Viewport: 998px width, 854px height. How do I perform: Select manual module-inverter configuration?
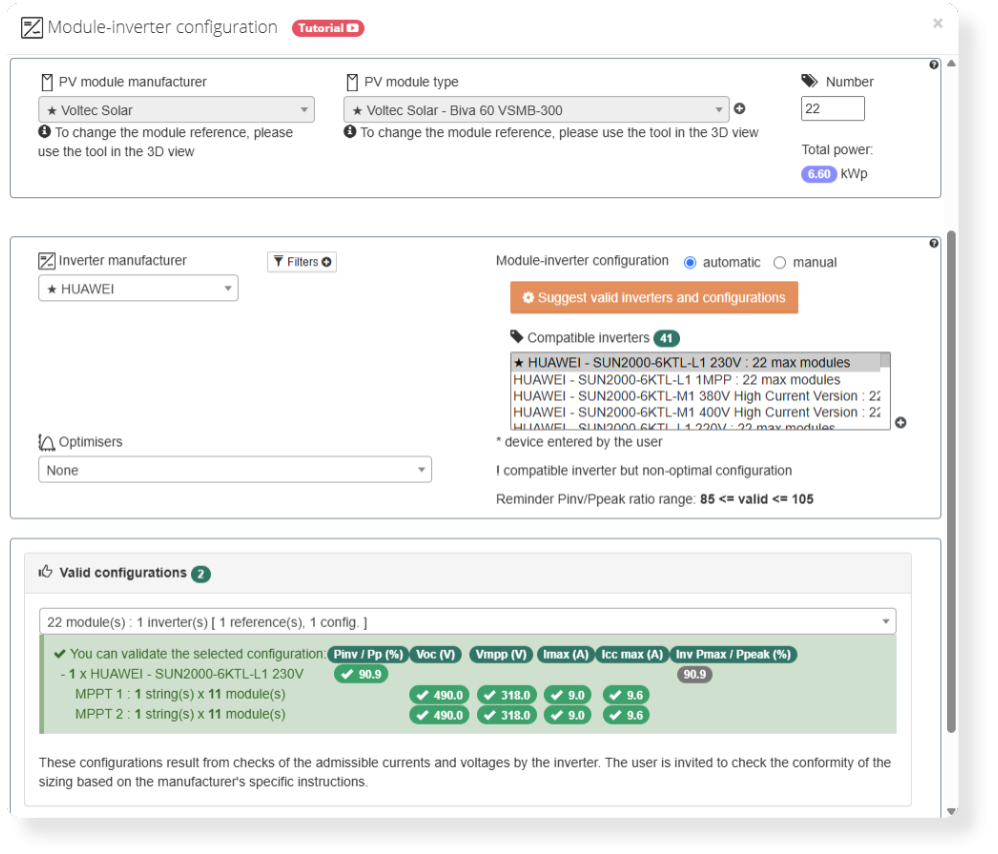tap(780, 262)
